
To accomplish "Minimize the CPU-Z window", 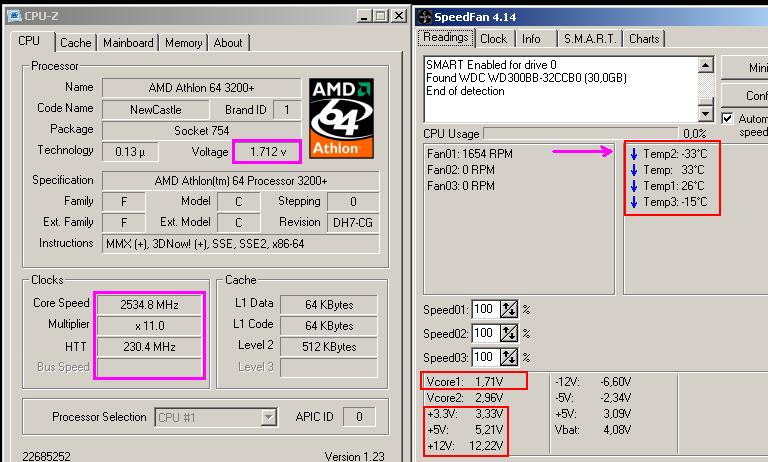I will 364,16.
